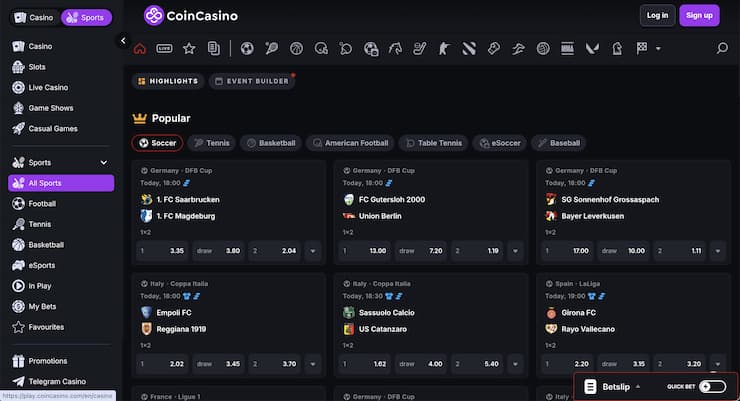Select the Soccer popular filter
Image resolution: width=740 pixels, height=401 pixels.
(157, 143)
